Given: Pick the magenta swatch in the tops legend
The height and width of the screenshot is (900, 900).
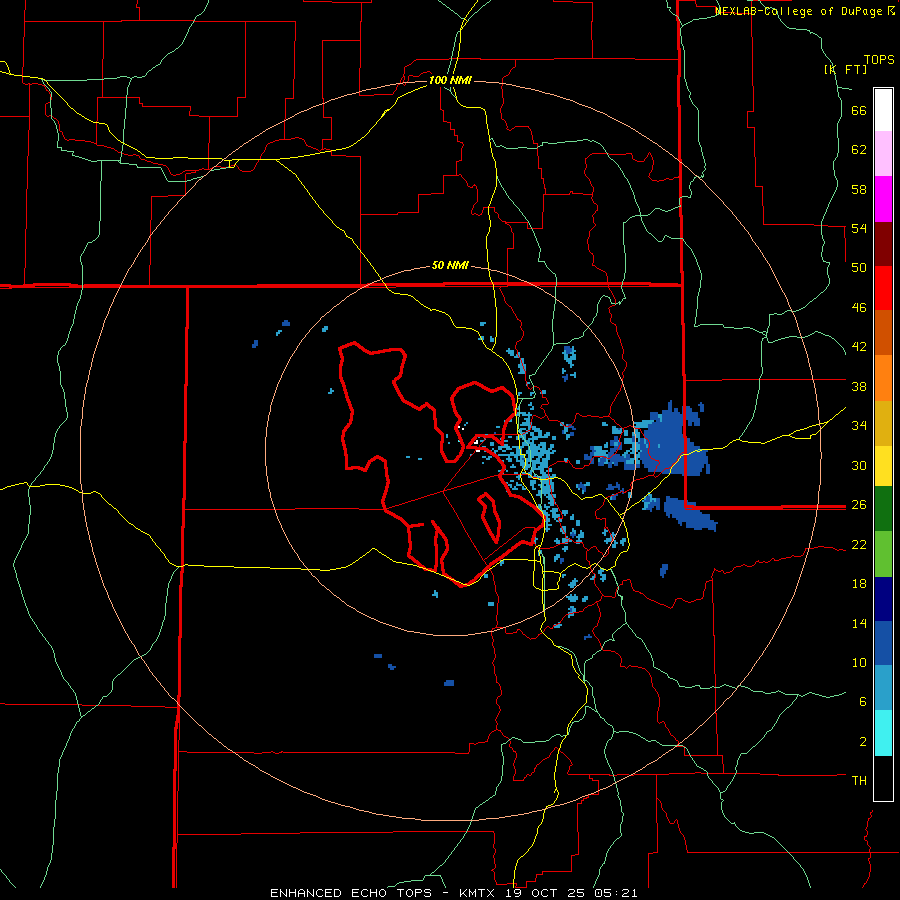Looking at the screenshot, I should [x=883, y=199].
